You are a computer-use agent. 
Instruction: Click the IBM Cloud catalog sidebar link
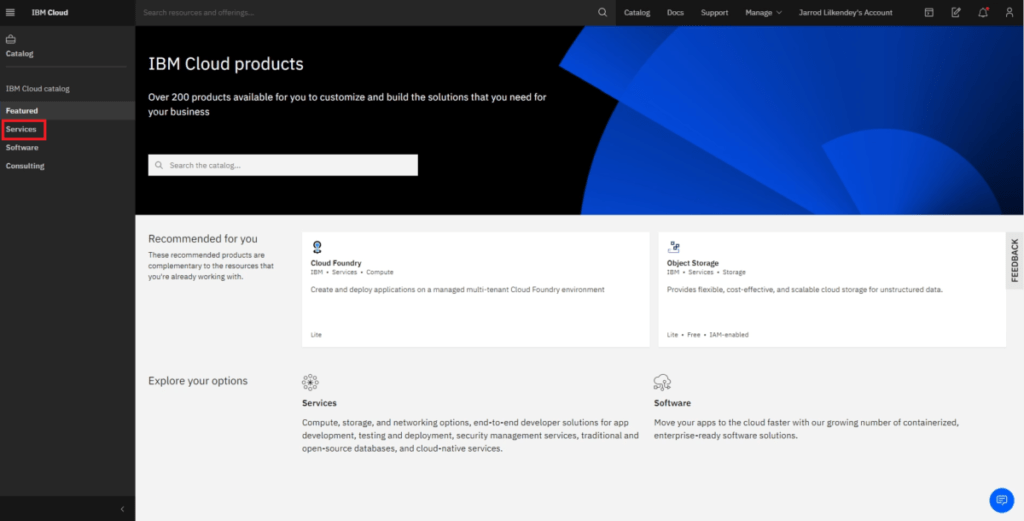(x=37, y=88)
